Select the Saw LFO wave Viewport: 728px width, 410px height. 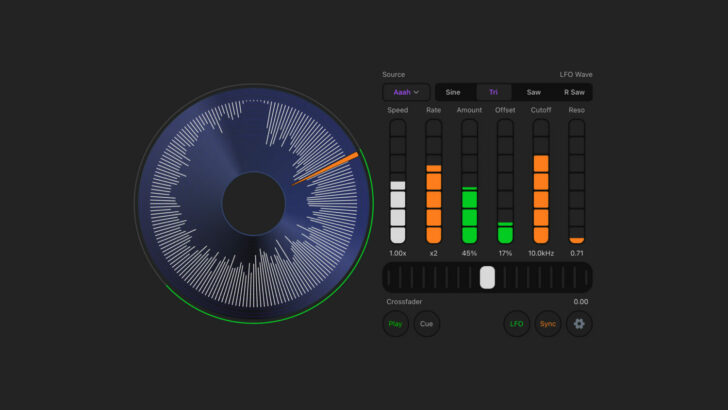pyautogui.click(x=533, y=92)
